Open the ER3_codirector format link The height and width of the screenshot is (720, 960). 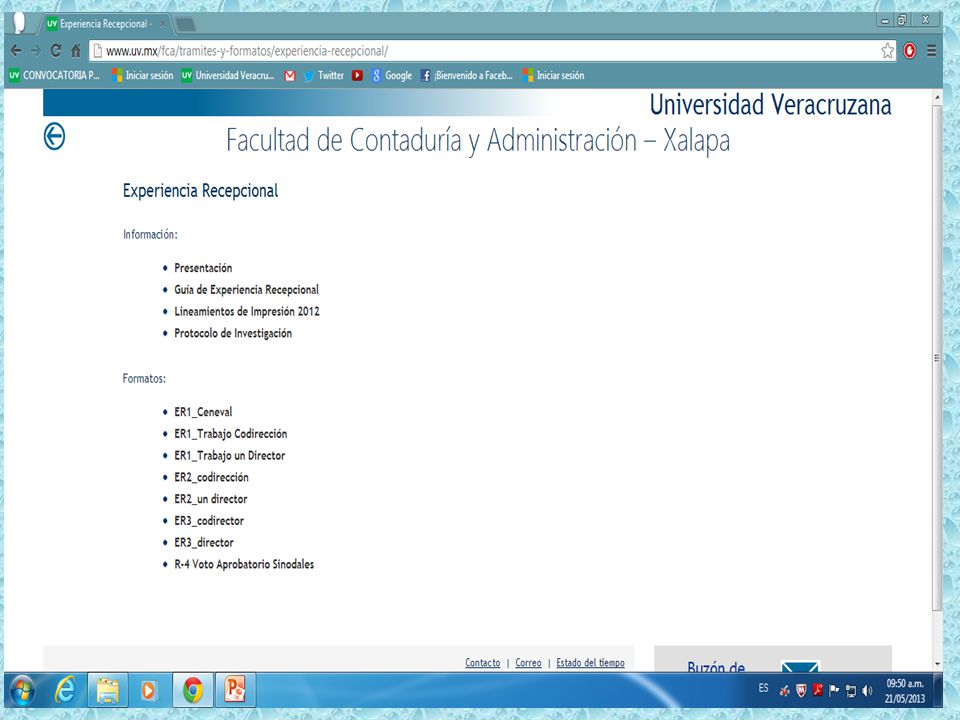(x=209, y=520)
